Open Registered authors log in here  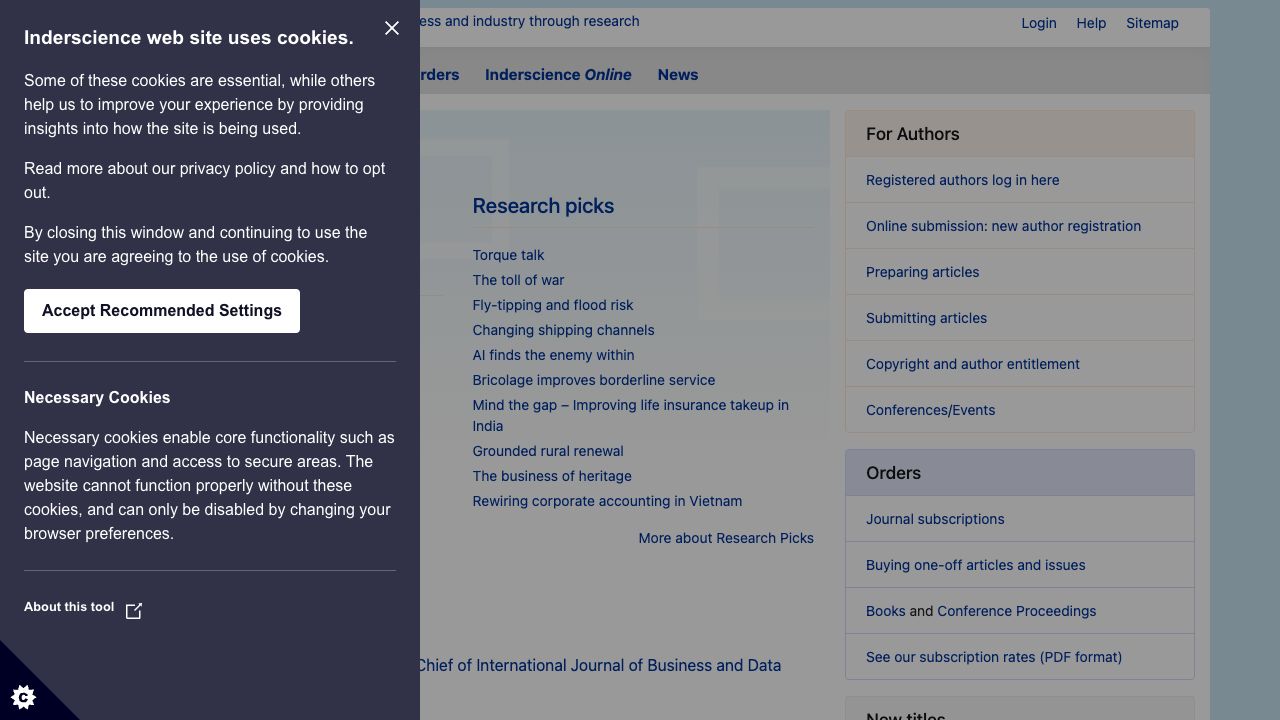pos(962,180)
